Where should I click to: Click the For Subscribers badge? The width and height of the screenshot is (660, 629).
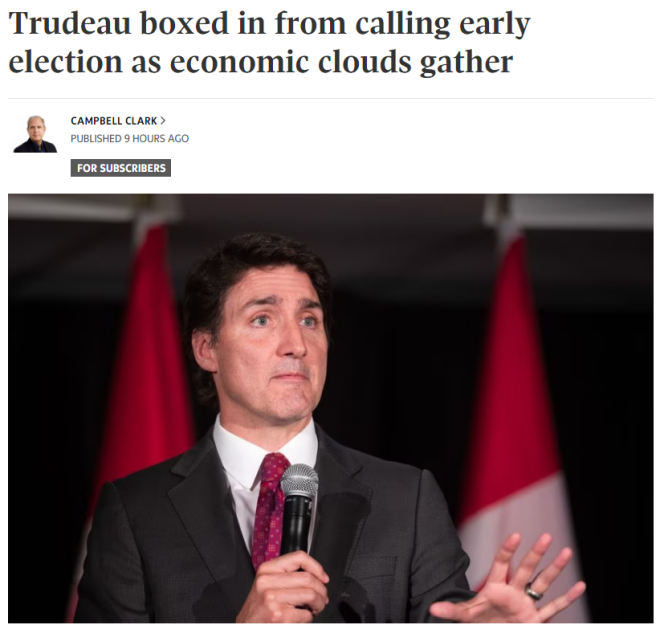tap(121, 168)
